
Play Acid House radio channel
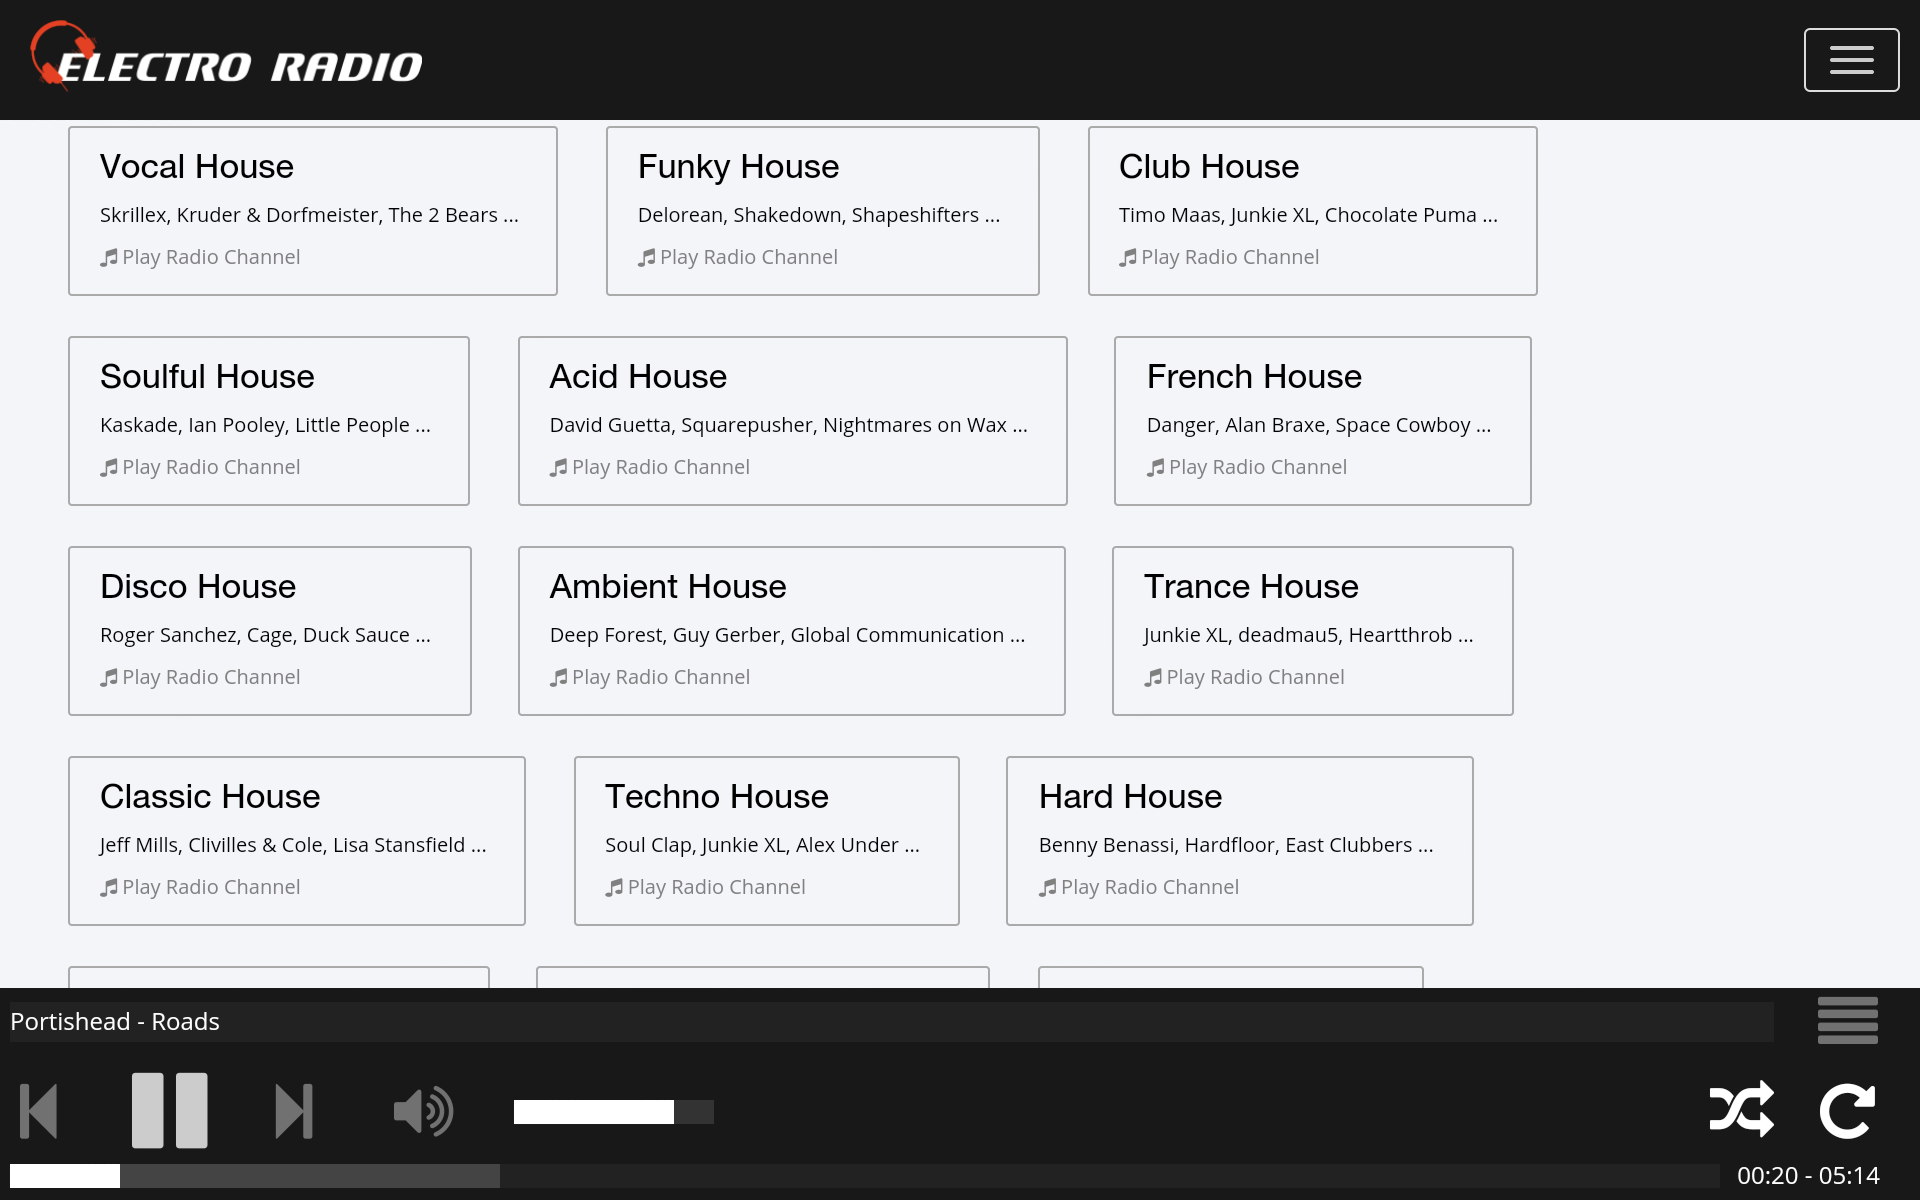tap(650, 467)
